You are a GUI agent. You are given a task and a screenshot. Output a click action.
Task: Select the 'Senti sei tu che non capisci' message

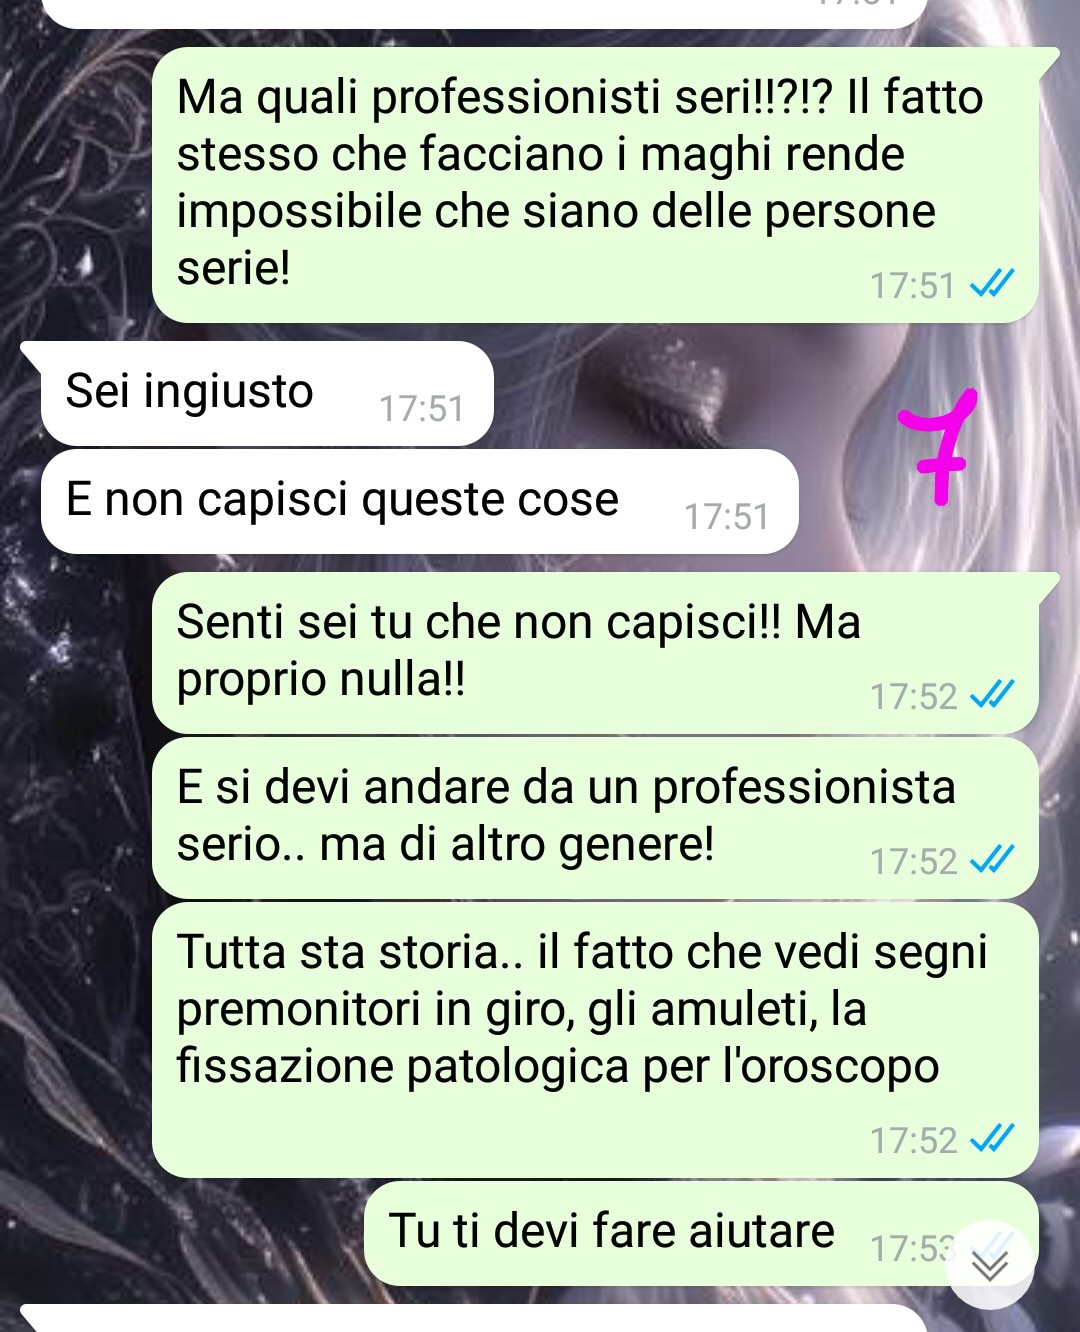(595, 653)
